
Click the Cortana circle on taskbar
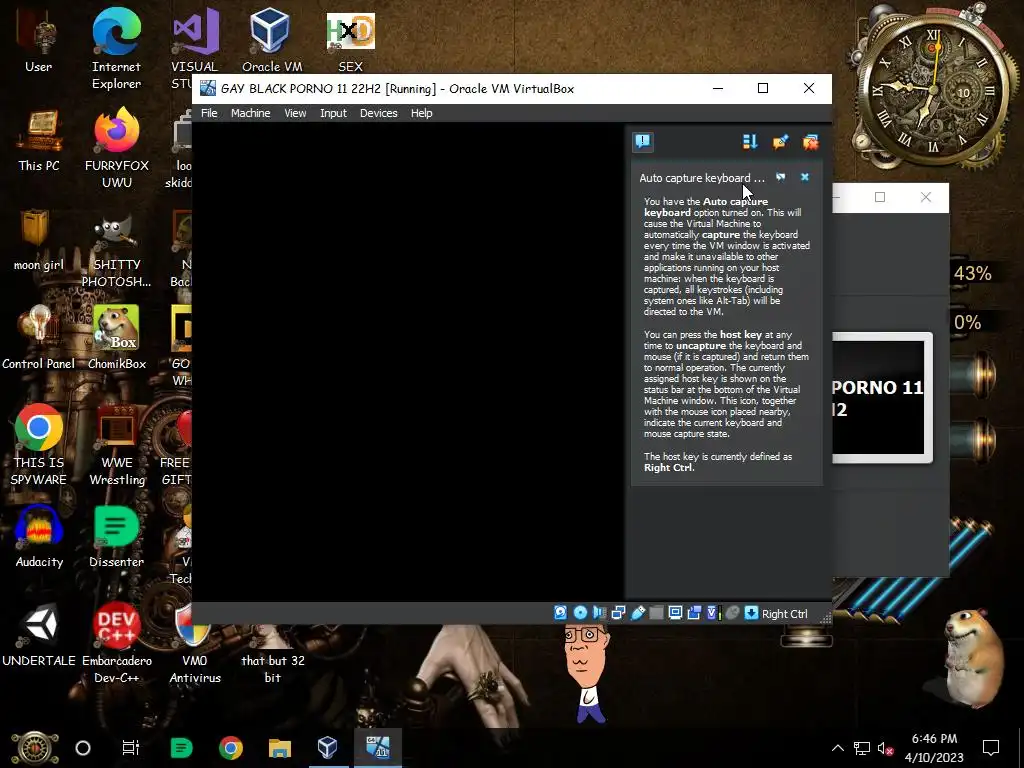click(x=83, y=748)
